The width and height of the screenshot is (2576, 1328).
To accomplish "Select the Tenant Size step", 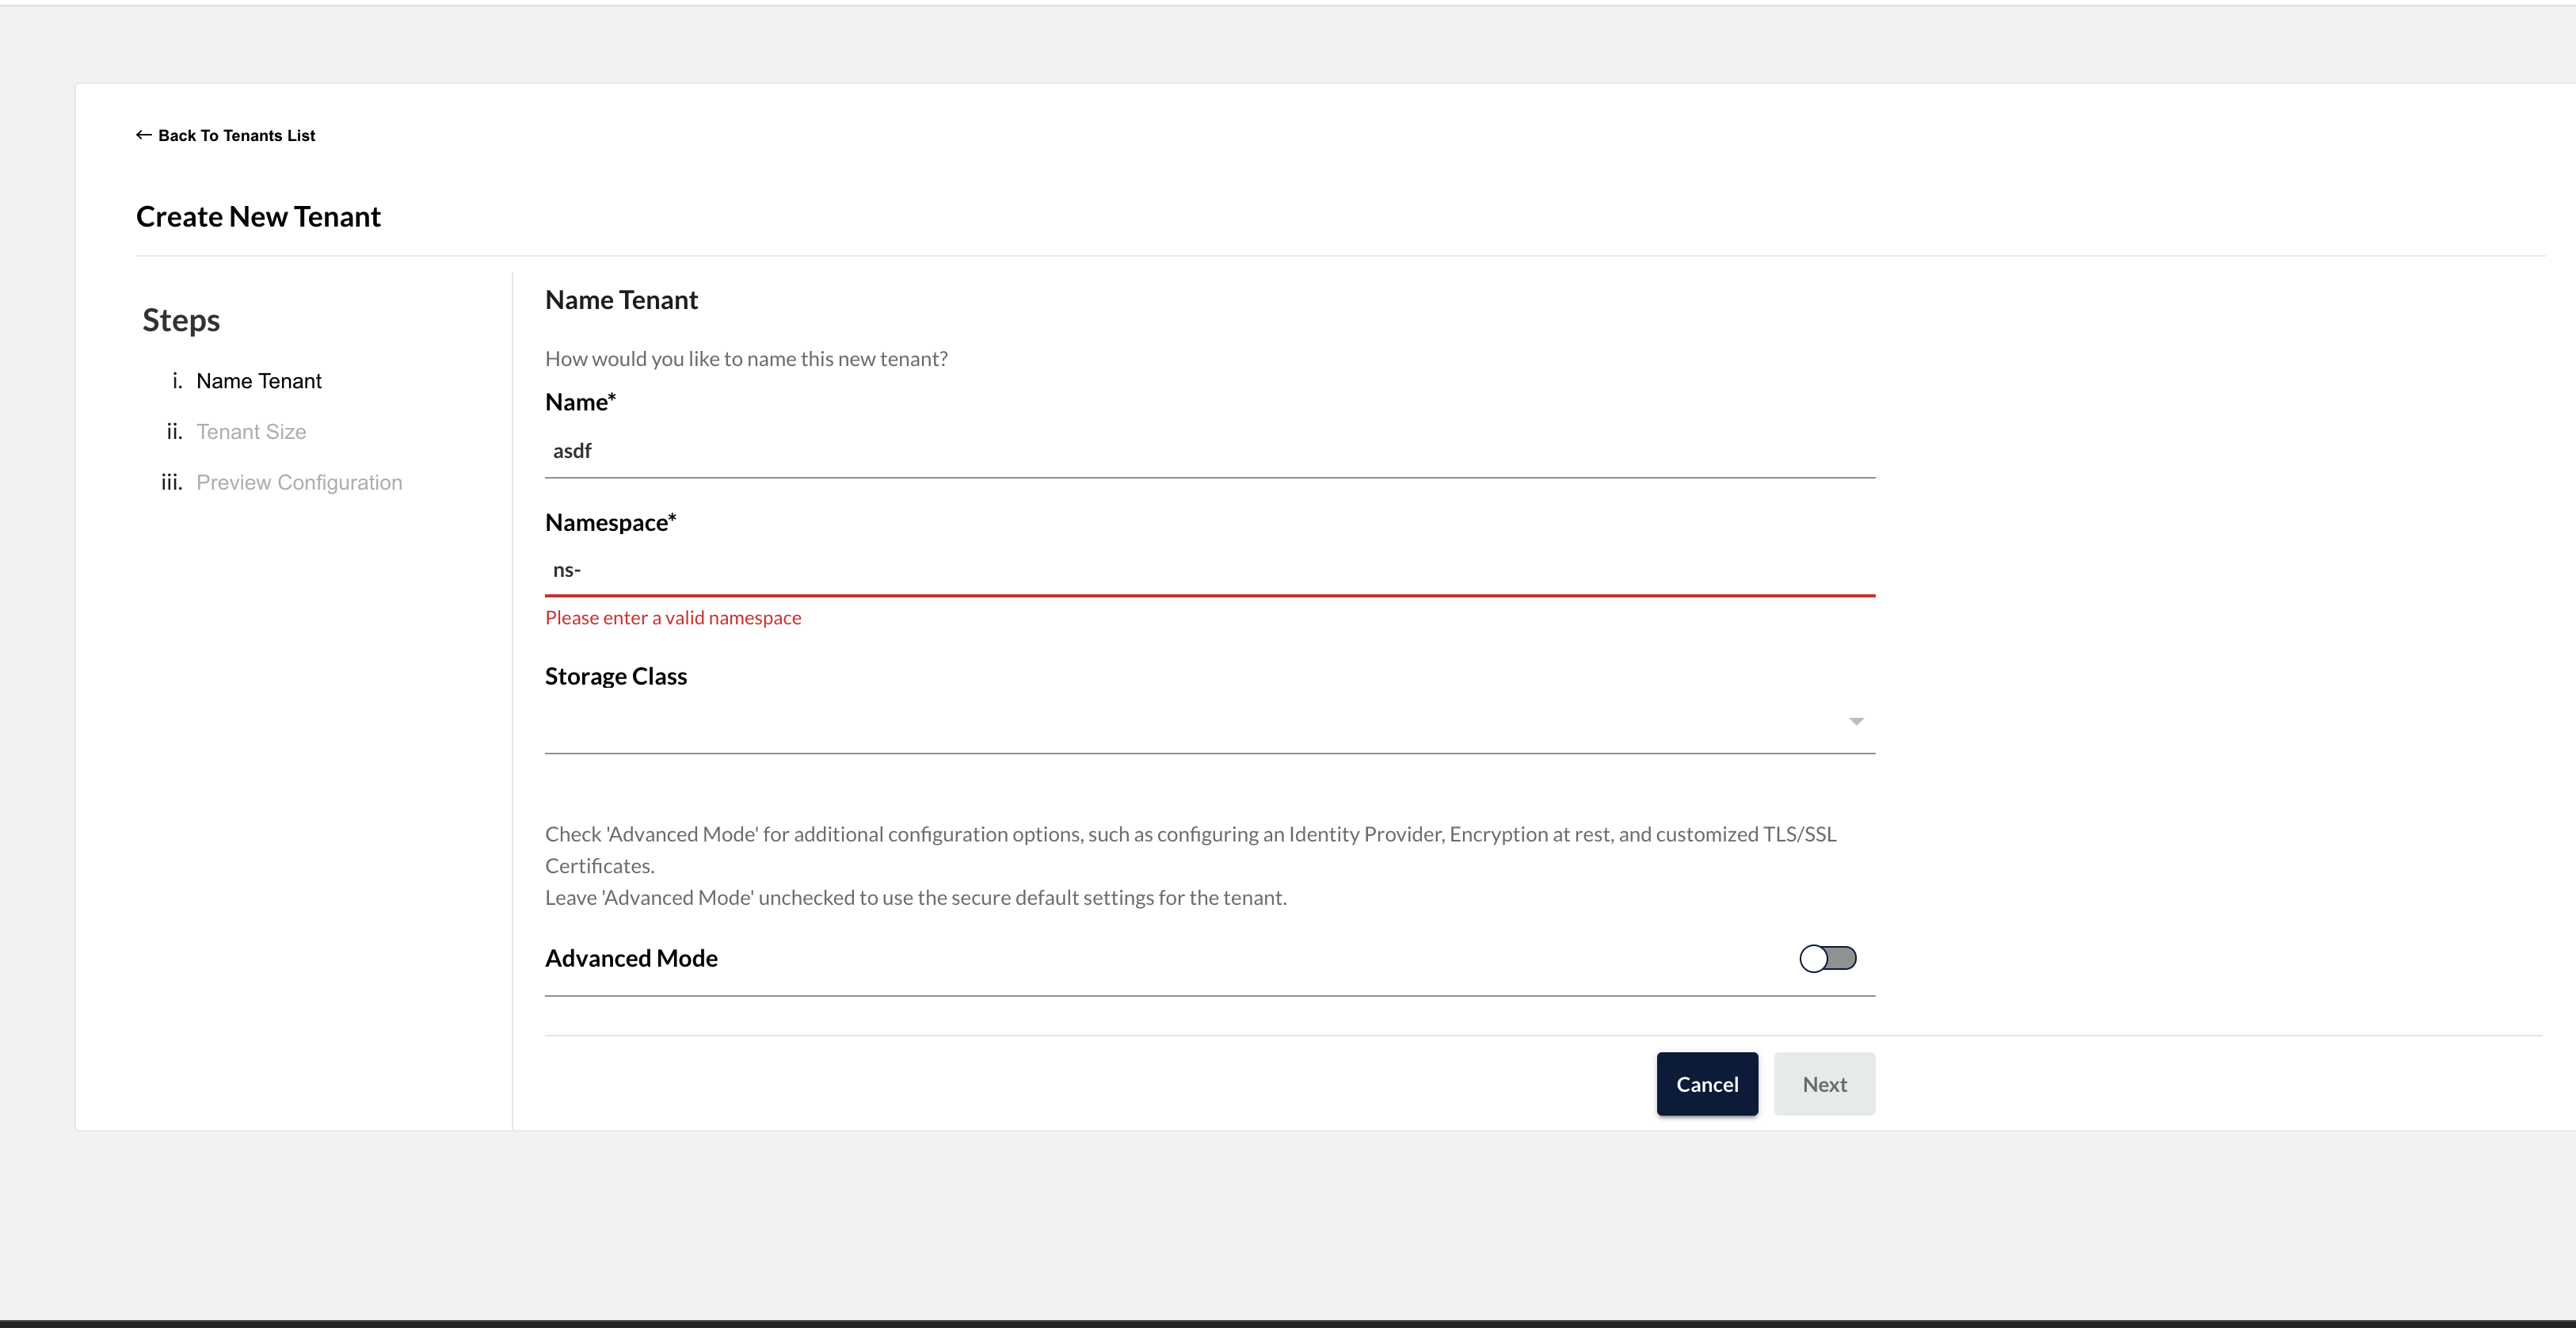I will point(251,432).
